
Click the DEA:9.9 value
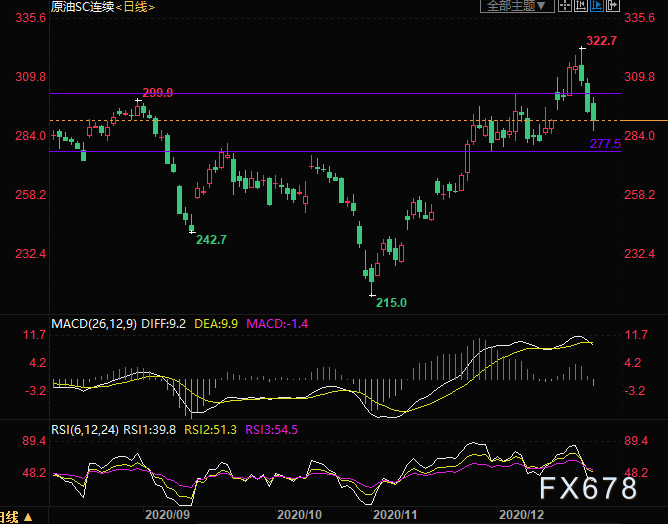click(x=216, y=324)
